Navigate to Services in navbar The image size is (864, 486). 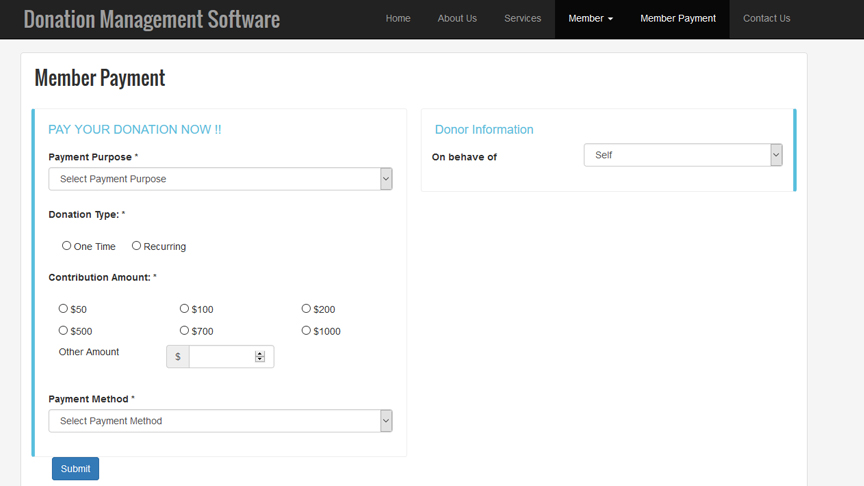pos(522,19)
